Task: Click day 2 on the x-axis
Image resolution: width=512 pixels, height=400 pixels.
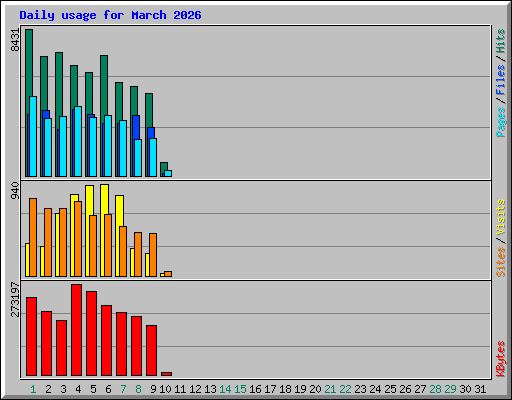Action: (x=48, y=389)
